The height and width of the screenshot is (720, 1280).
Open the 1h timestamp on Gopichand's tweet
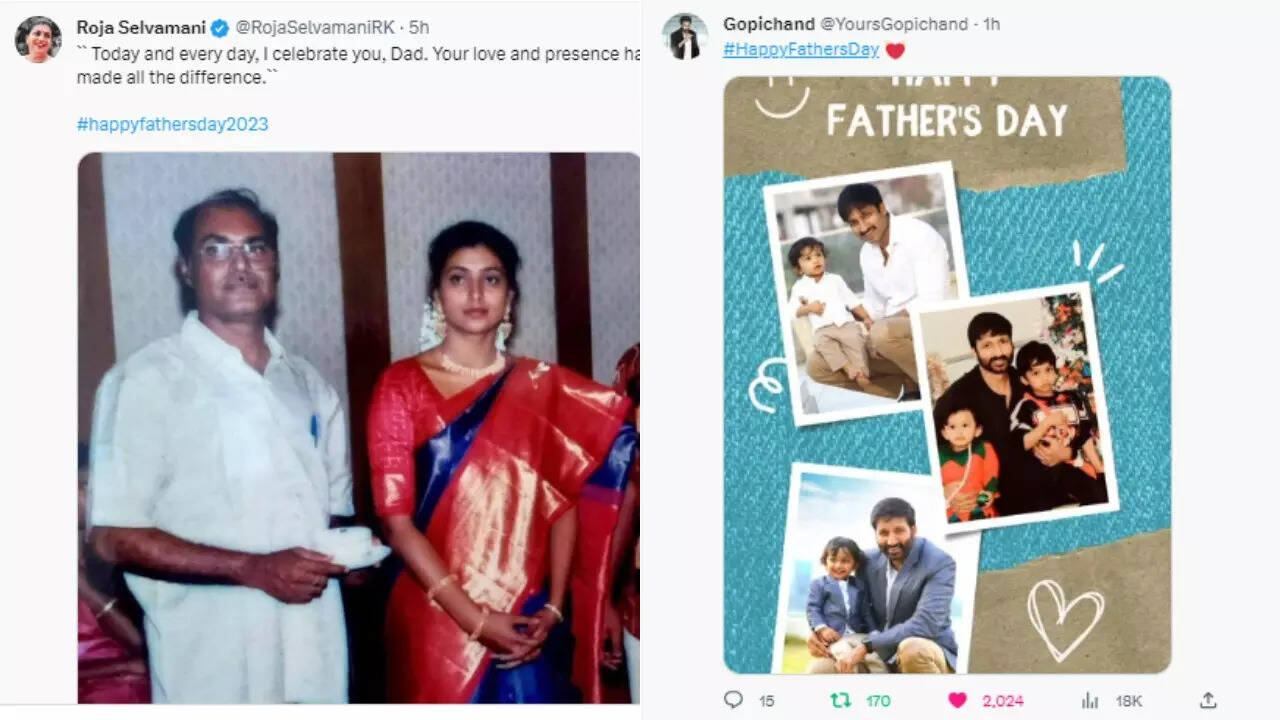pyautogui.click(x=991, y=24)
